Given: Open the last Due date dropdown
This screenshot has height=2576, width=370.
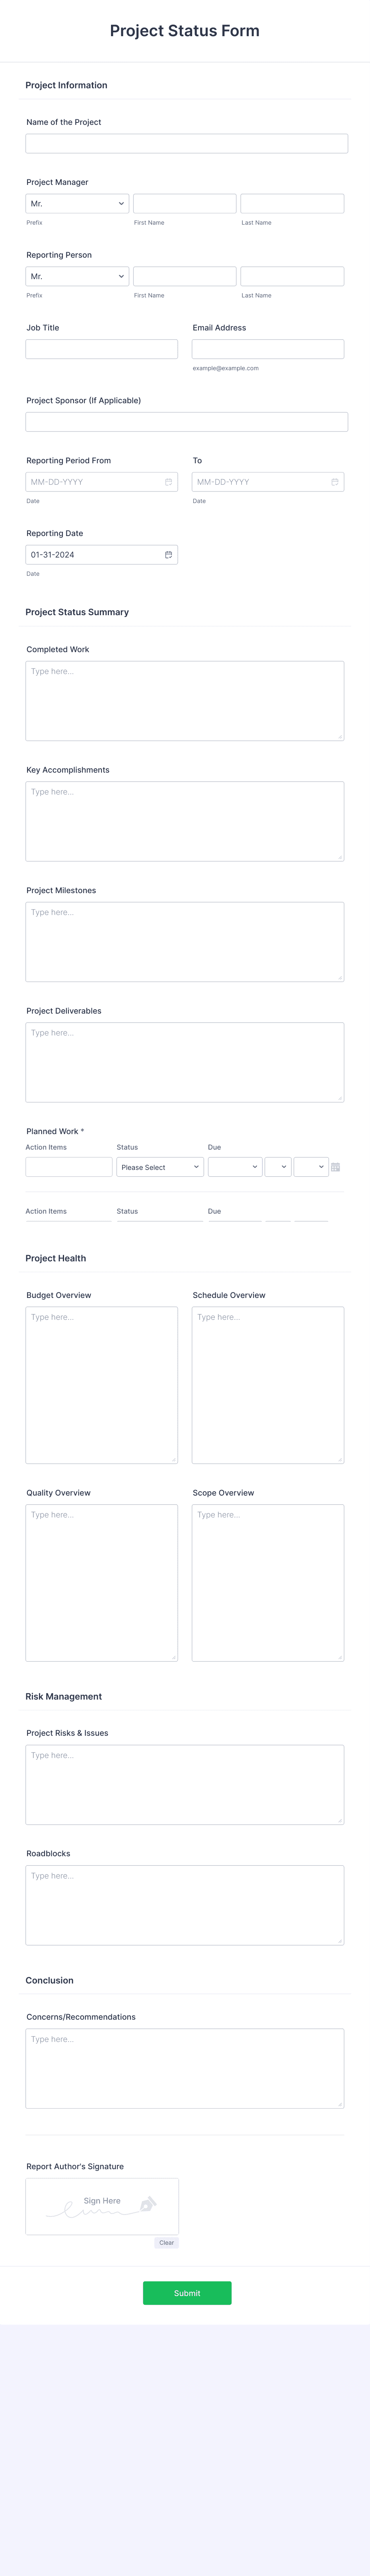Looking at the screenshot, I should point(311,1167).
